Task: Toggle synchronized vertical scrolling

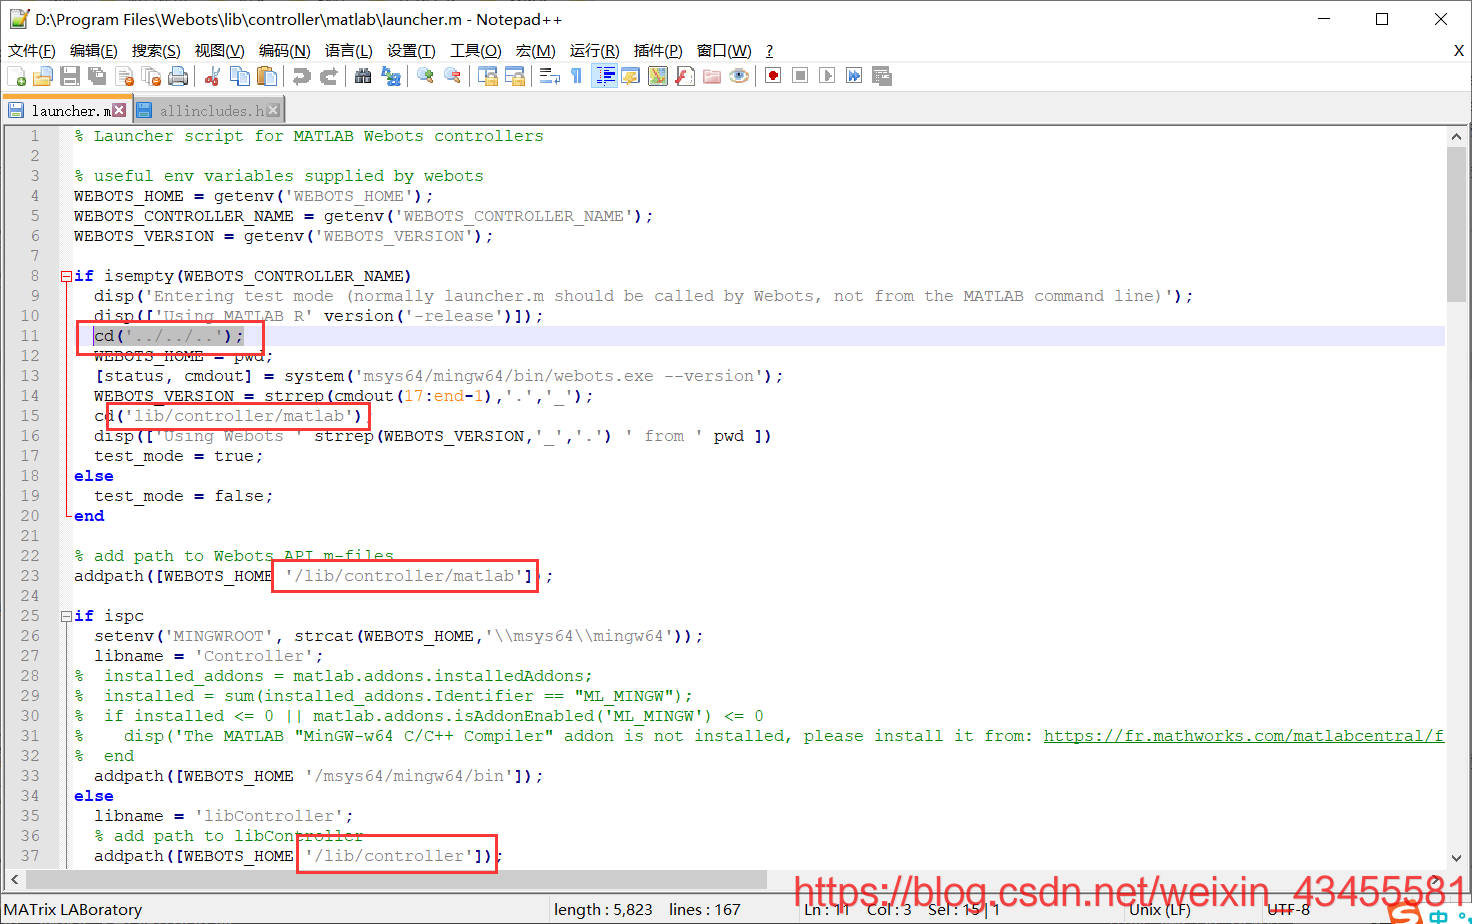Action: tap(488, 76)
